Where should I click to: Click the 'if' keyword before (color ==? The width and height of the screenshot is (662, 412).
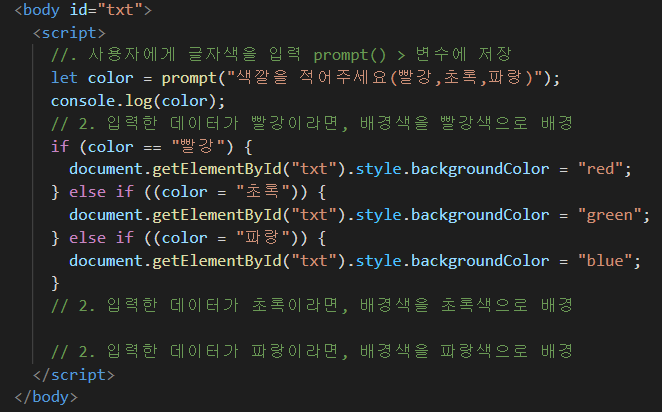60,146
